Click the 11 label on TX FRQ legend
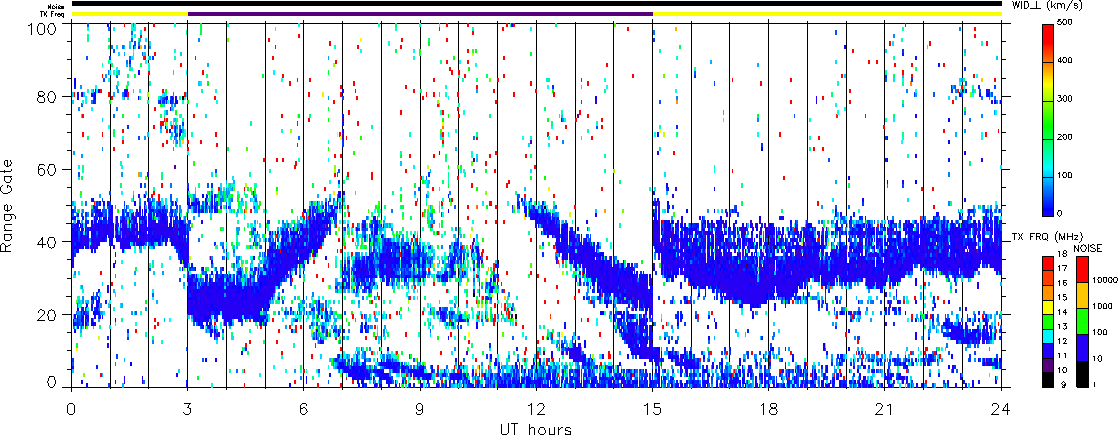Viewport: 1118px width, 435px height. [x=1062, y=355]
